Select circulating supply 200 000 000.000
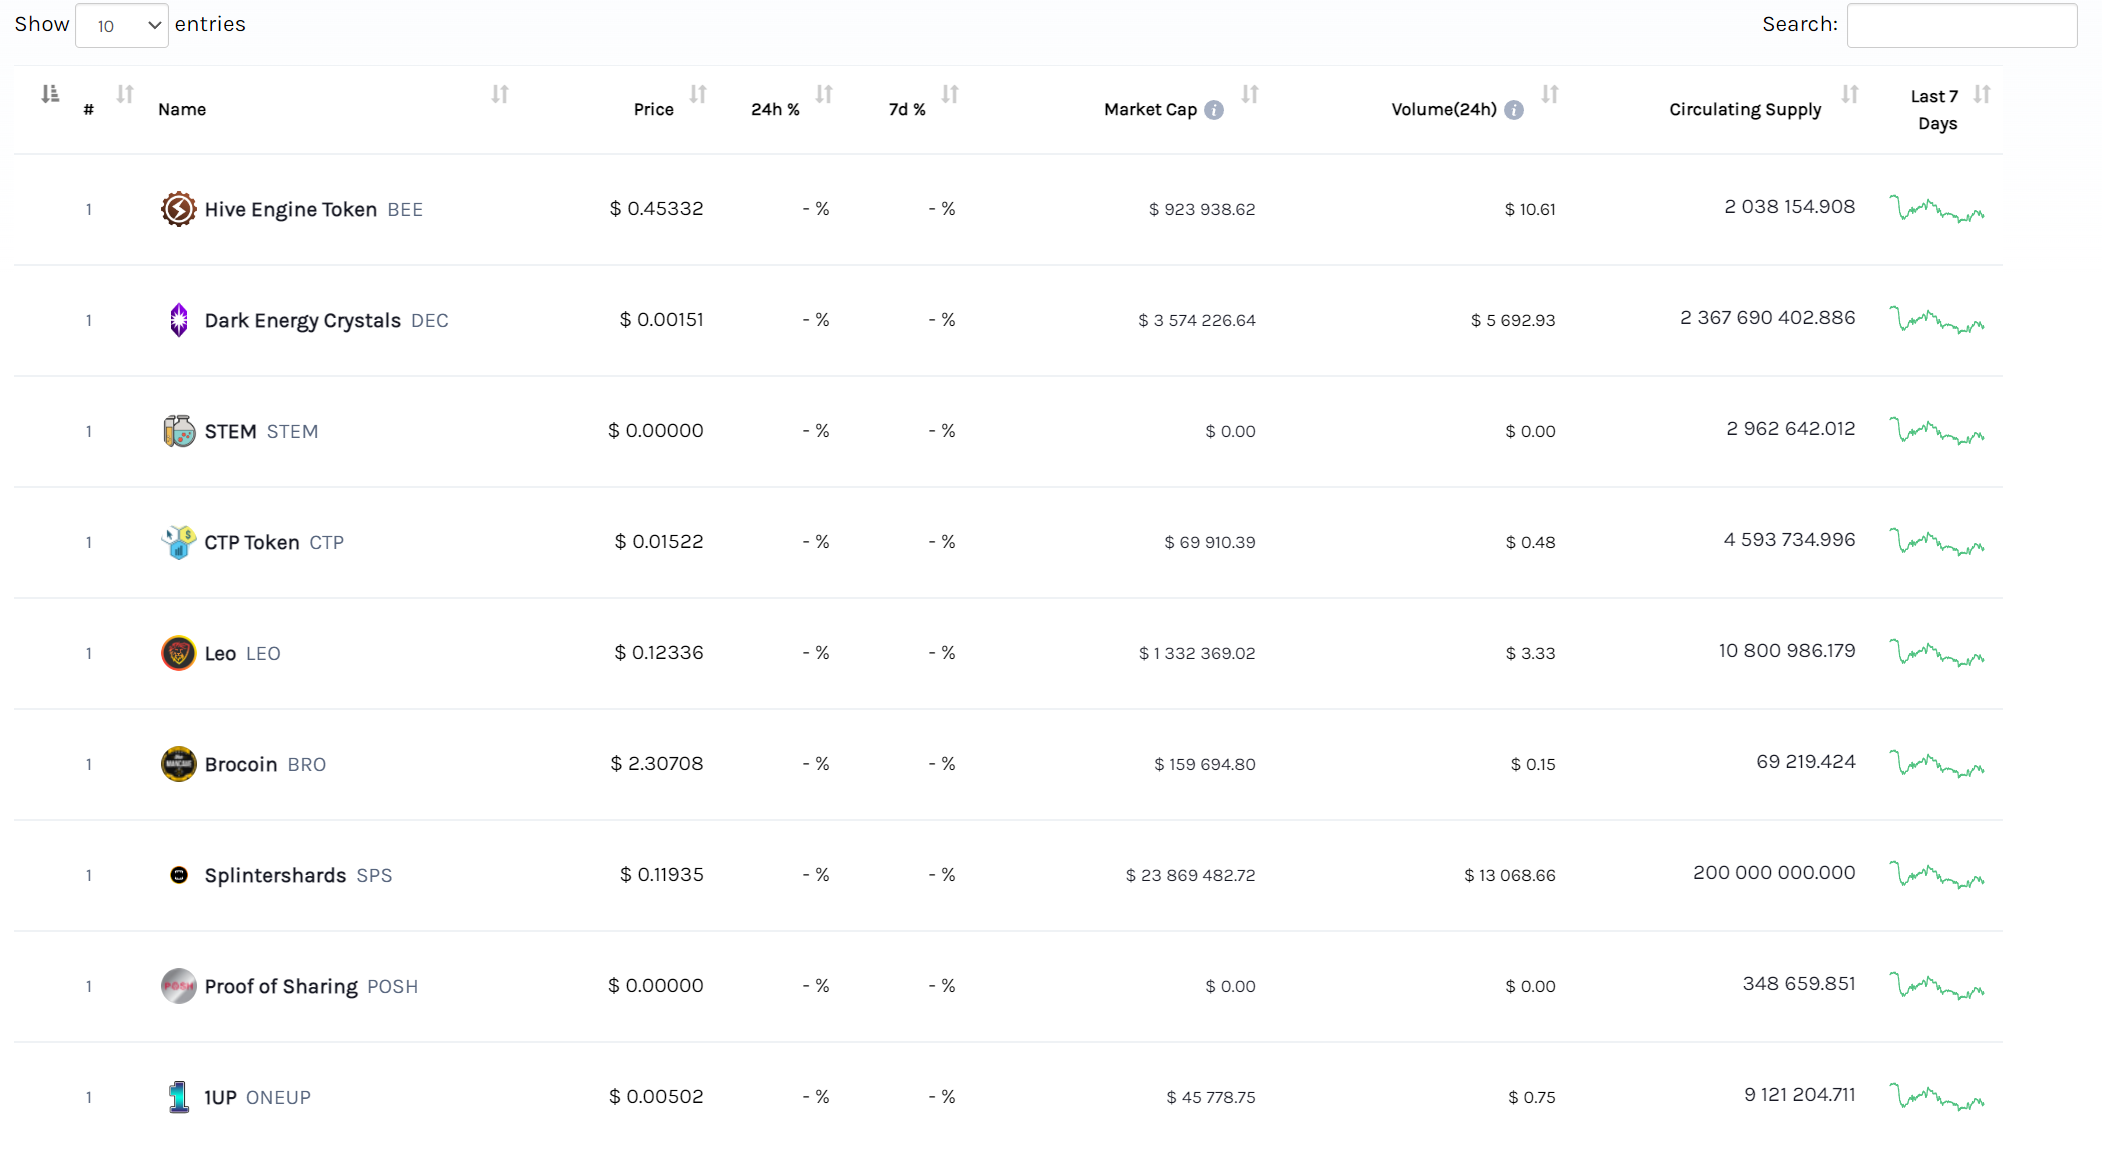Image resolution: width=2102 pixels, height=1150 pixels. (1774, 872)
